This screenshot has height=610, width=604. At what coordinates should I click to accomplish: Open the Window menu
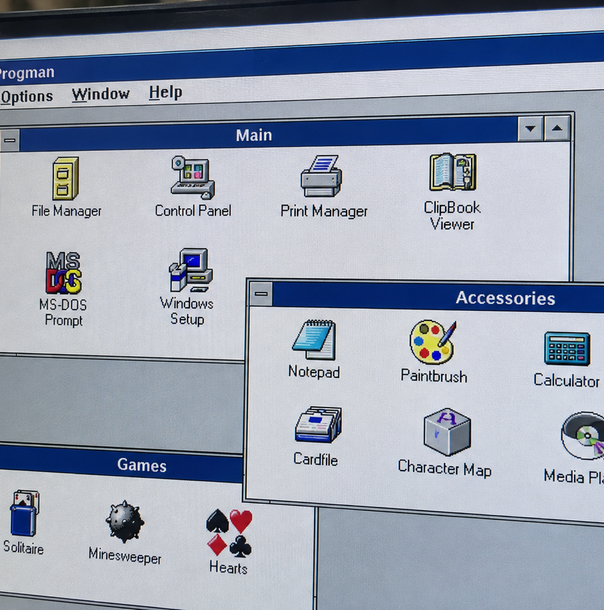pos(101,94)
